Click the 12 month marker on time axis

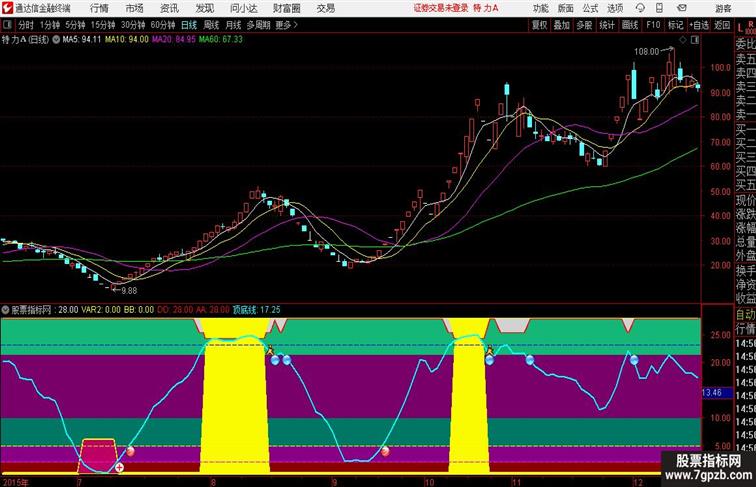[x=637, y=482]
